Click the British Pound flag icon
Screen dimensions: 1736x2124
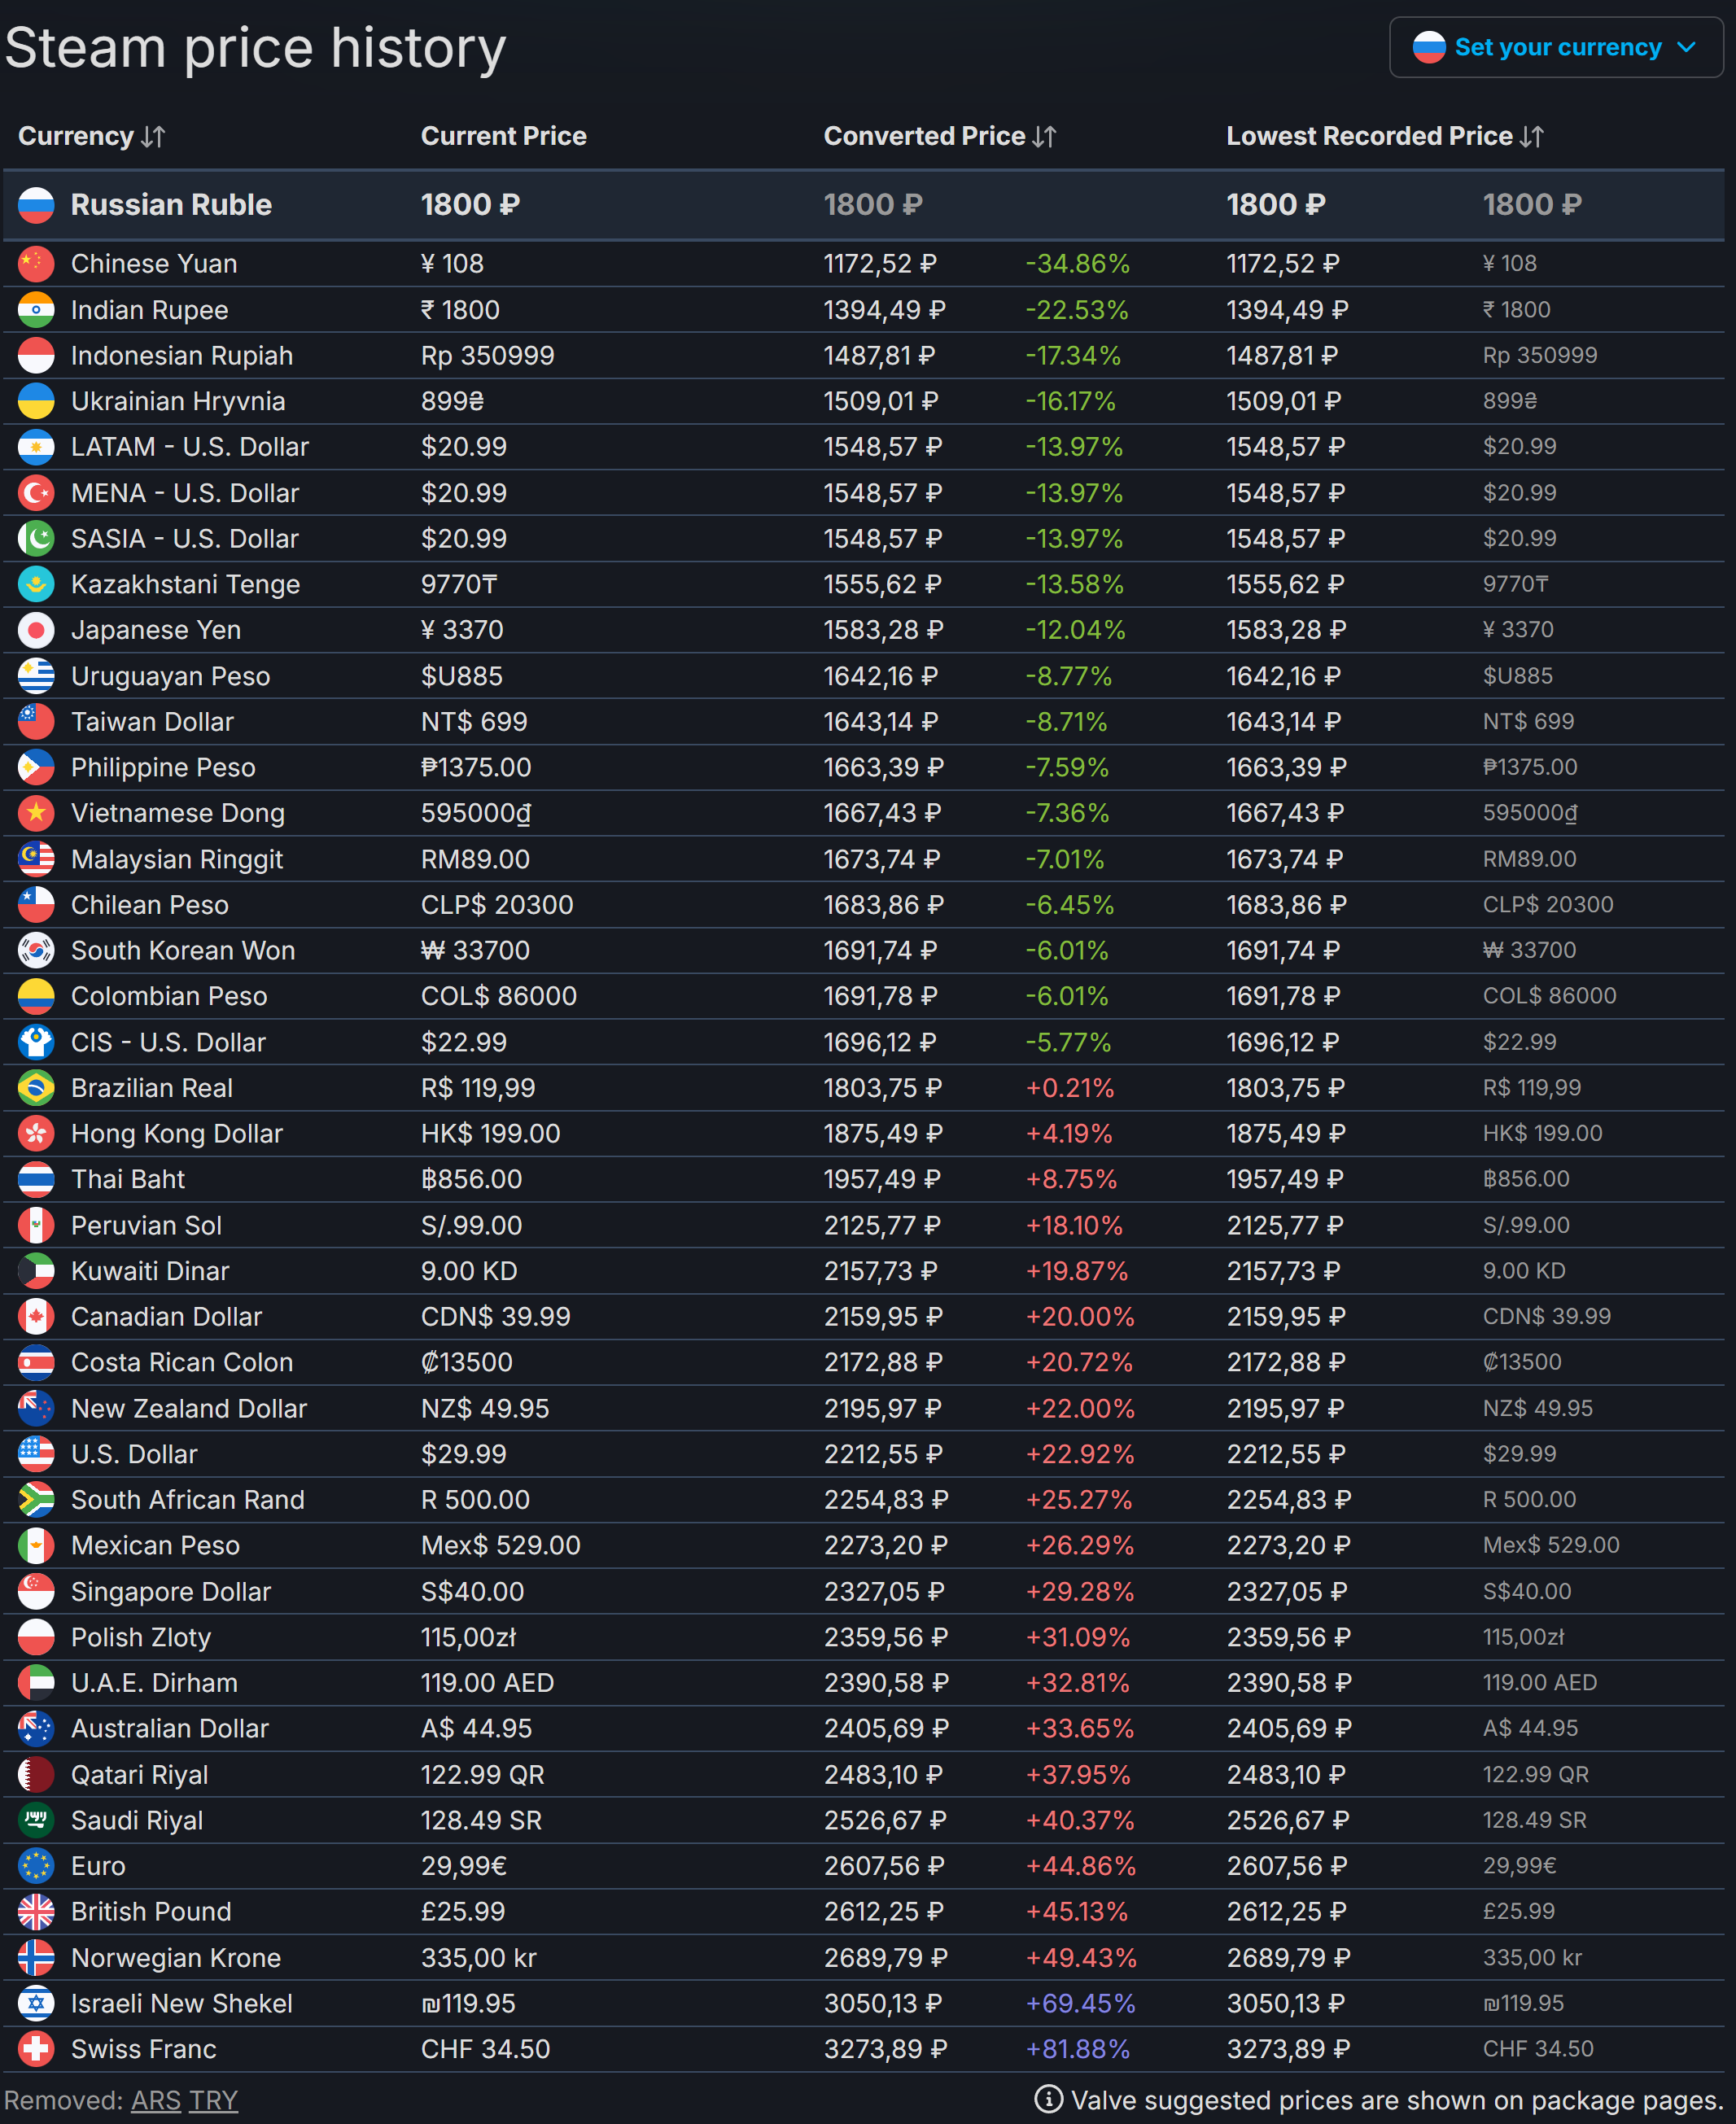(x=36, y=1912)
